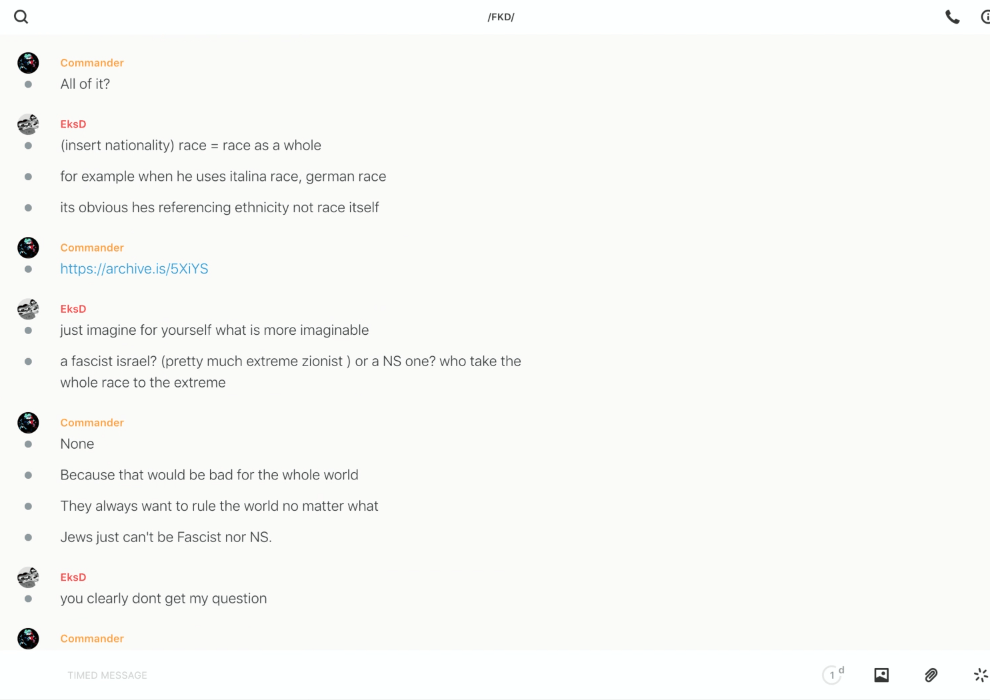Image resolution: width=990 pixels, height=700 pixels.
Task: Open the image picker icon
Action: (x=881, y=675)
